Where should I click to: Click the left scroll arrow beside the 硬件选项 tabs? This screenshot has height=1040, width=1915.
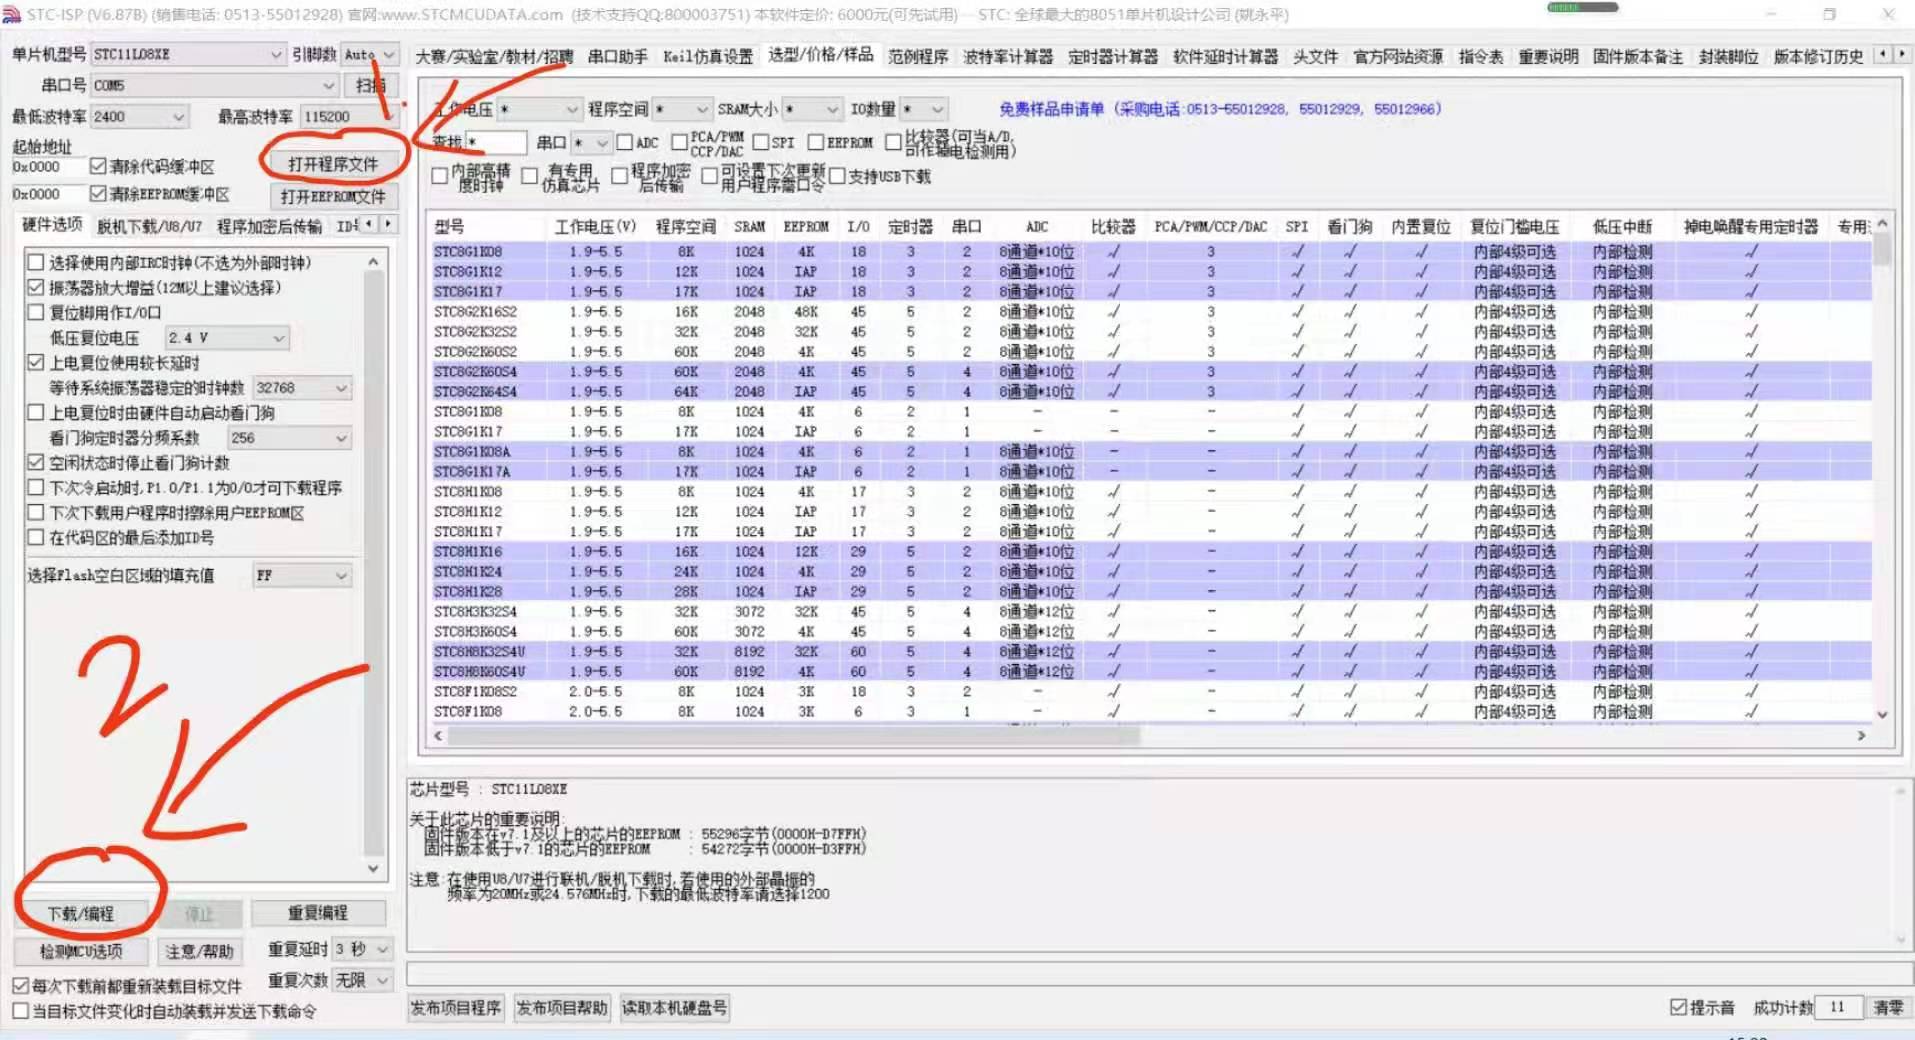click(370, 224)
